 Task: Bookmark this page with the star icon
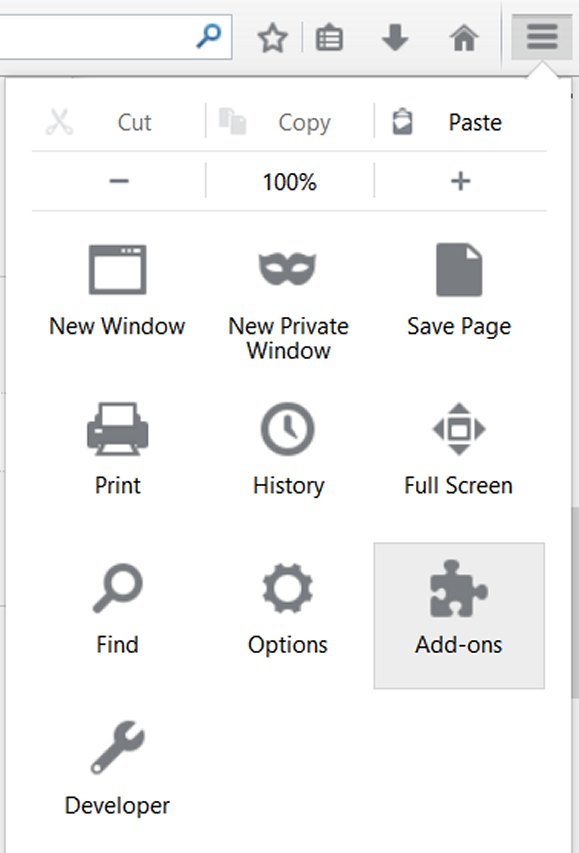pyautogui.click(x=272, y=39)
